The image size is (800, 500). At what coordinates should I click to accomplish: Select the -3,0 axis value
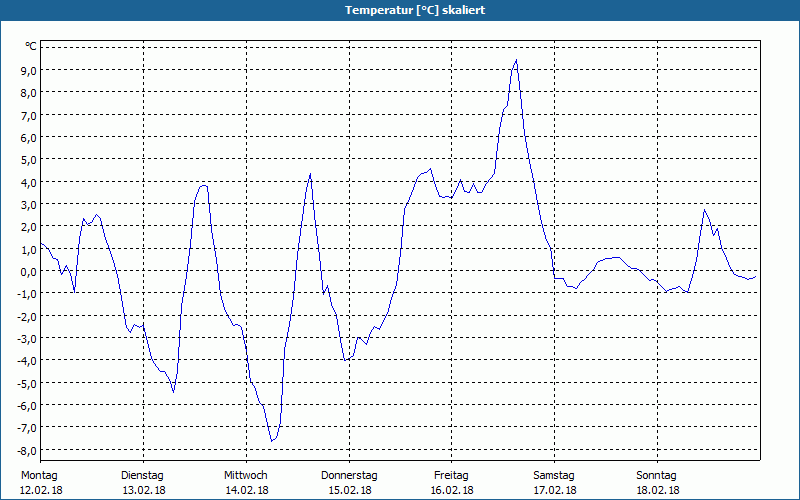(27, 338)
